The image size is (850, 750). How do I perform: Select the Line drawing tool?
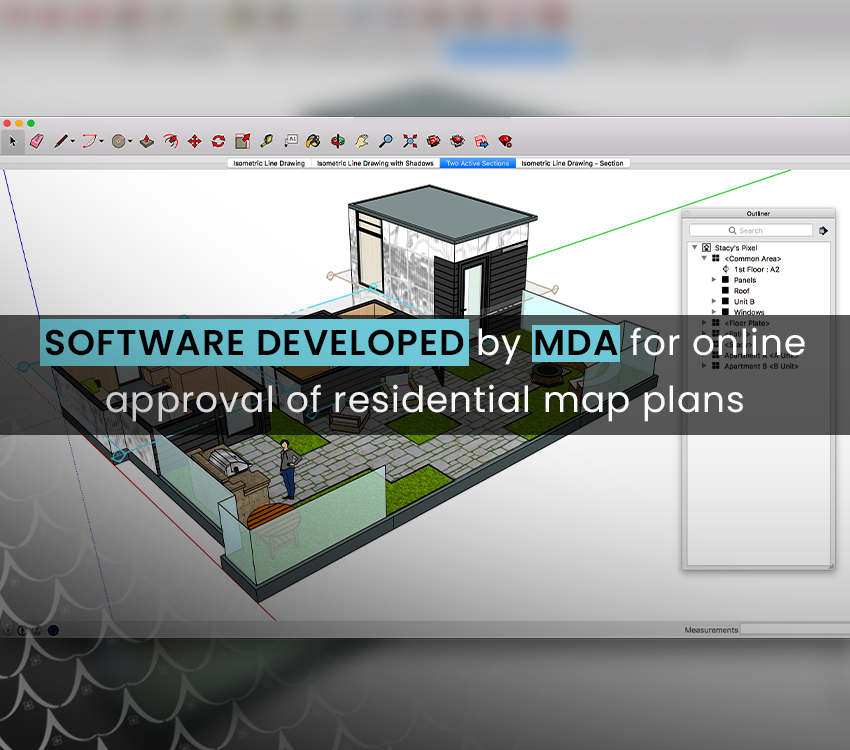[60, 141]
